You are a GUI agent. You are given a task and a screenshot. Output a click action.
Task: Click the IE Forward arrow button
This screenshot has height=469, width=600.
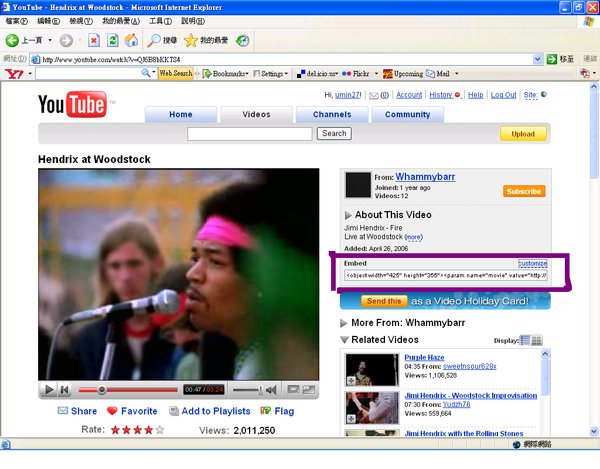[x=66, y=40]
